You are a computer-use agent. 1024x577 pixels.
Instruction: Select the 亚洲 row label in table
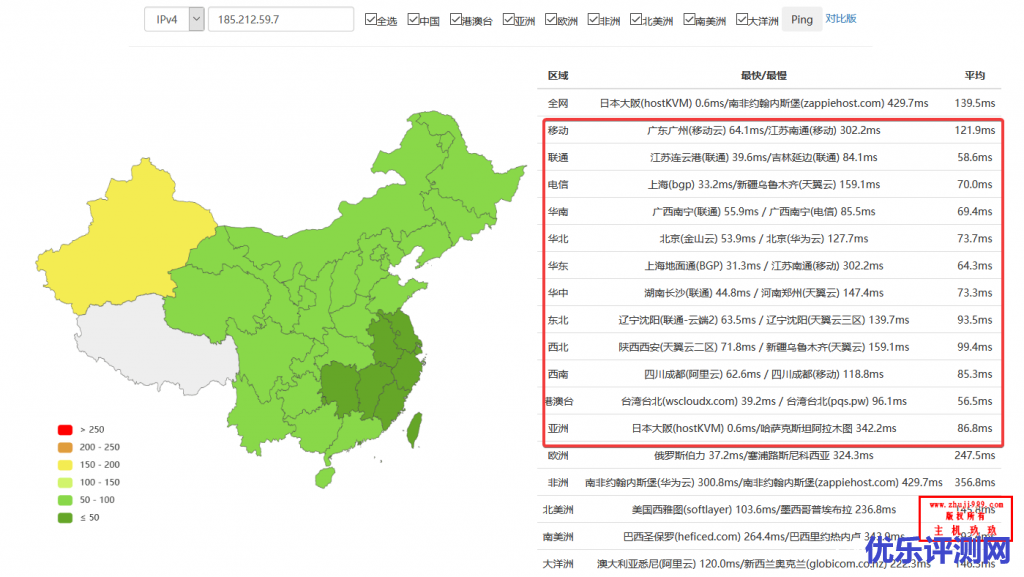click(x=558, y=428)
